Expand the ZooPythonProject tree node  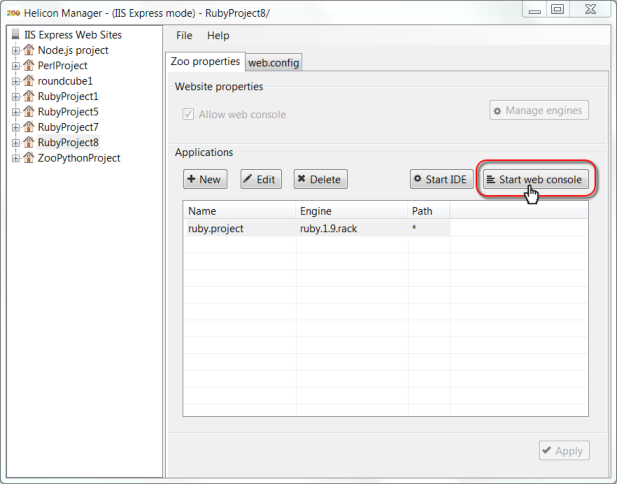click(x=15, y=158)
